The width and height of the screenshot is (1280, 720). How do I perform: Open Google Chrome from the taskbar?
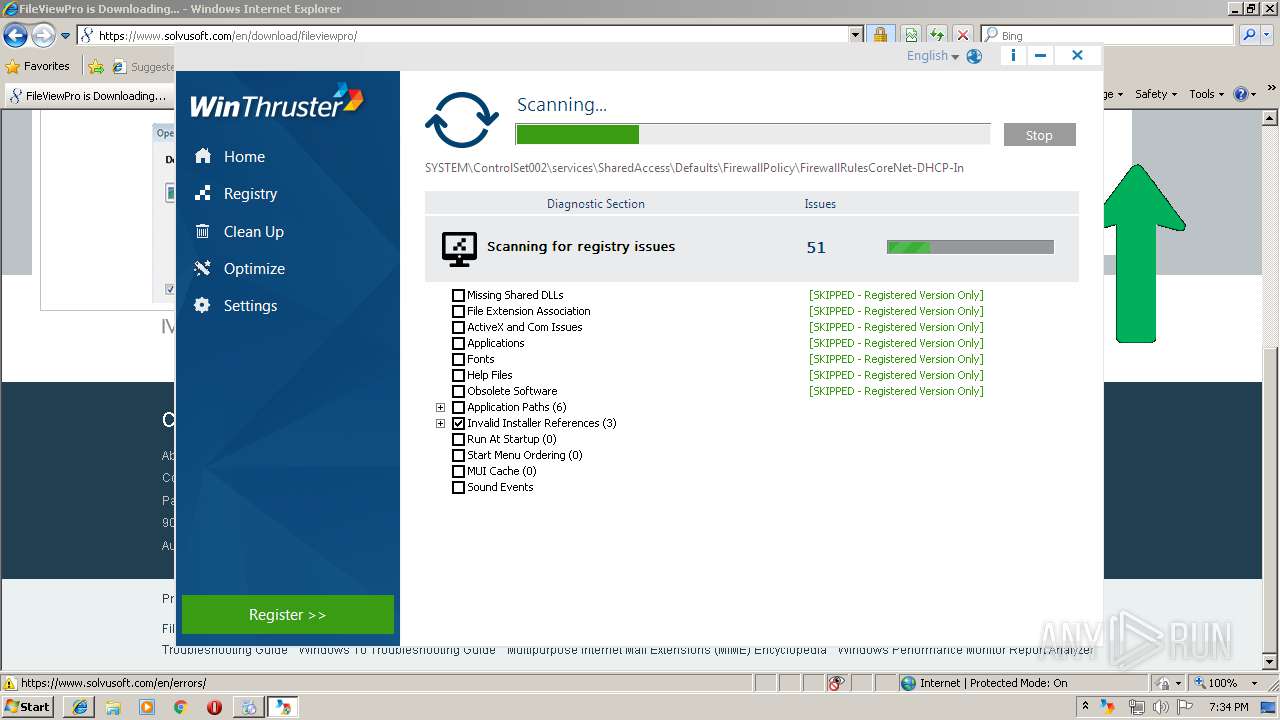[180, 706]
